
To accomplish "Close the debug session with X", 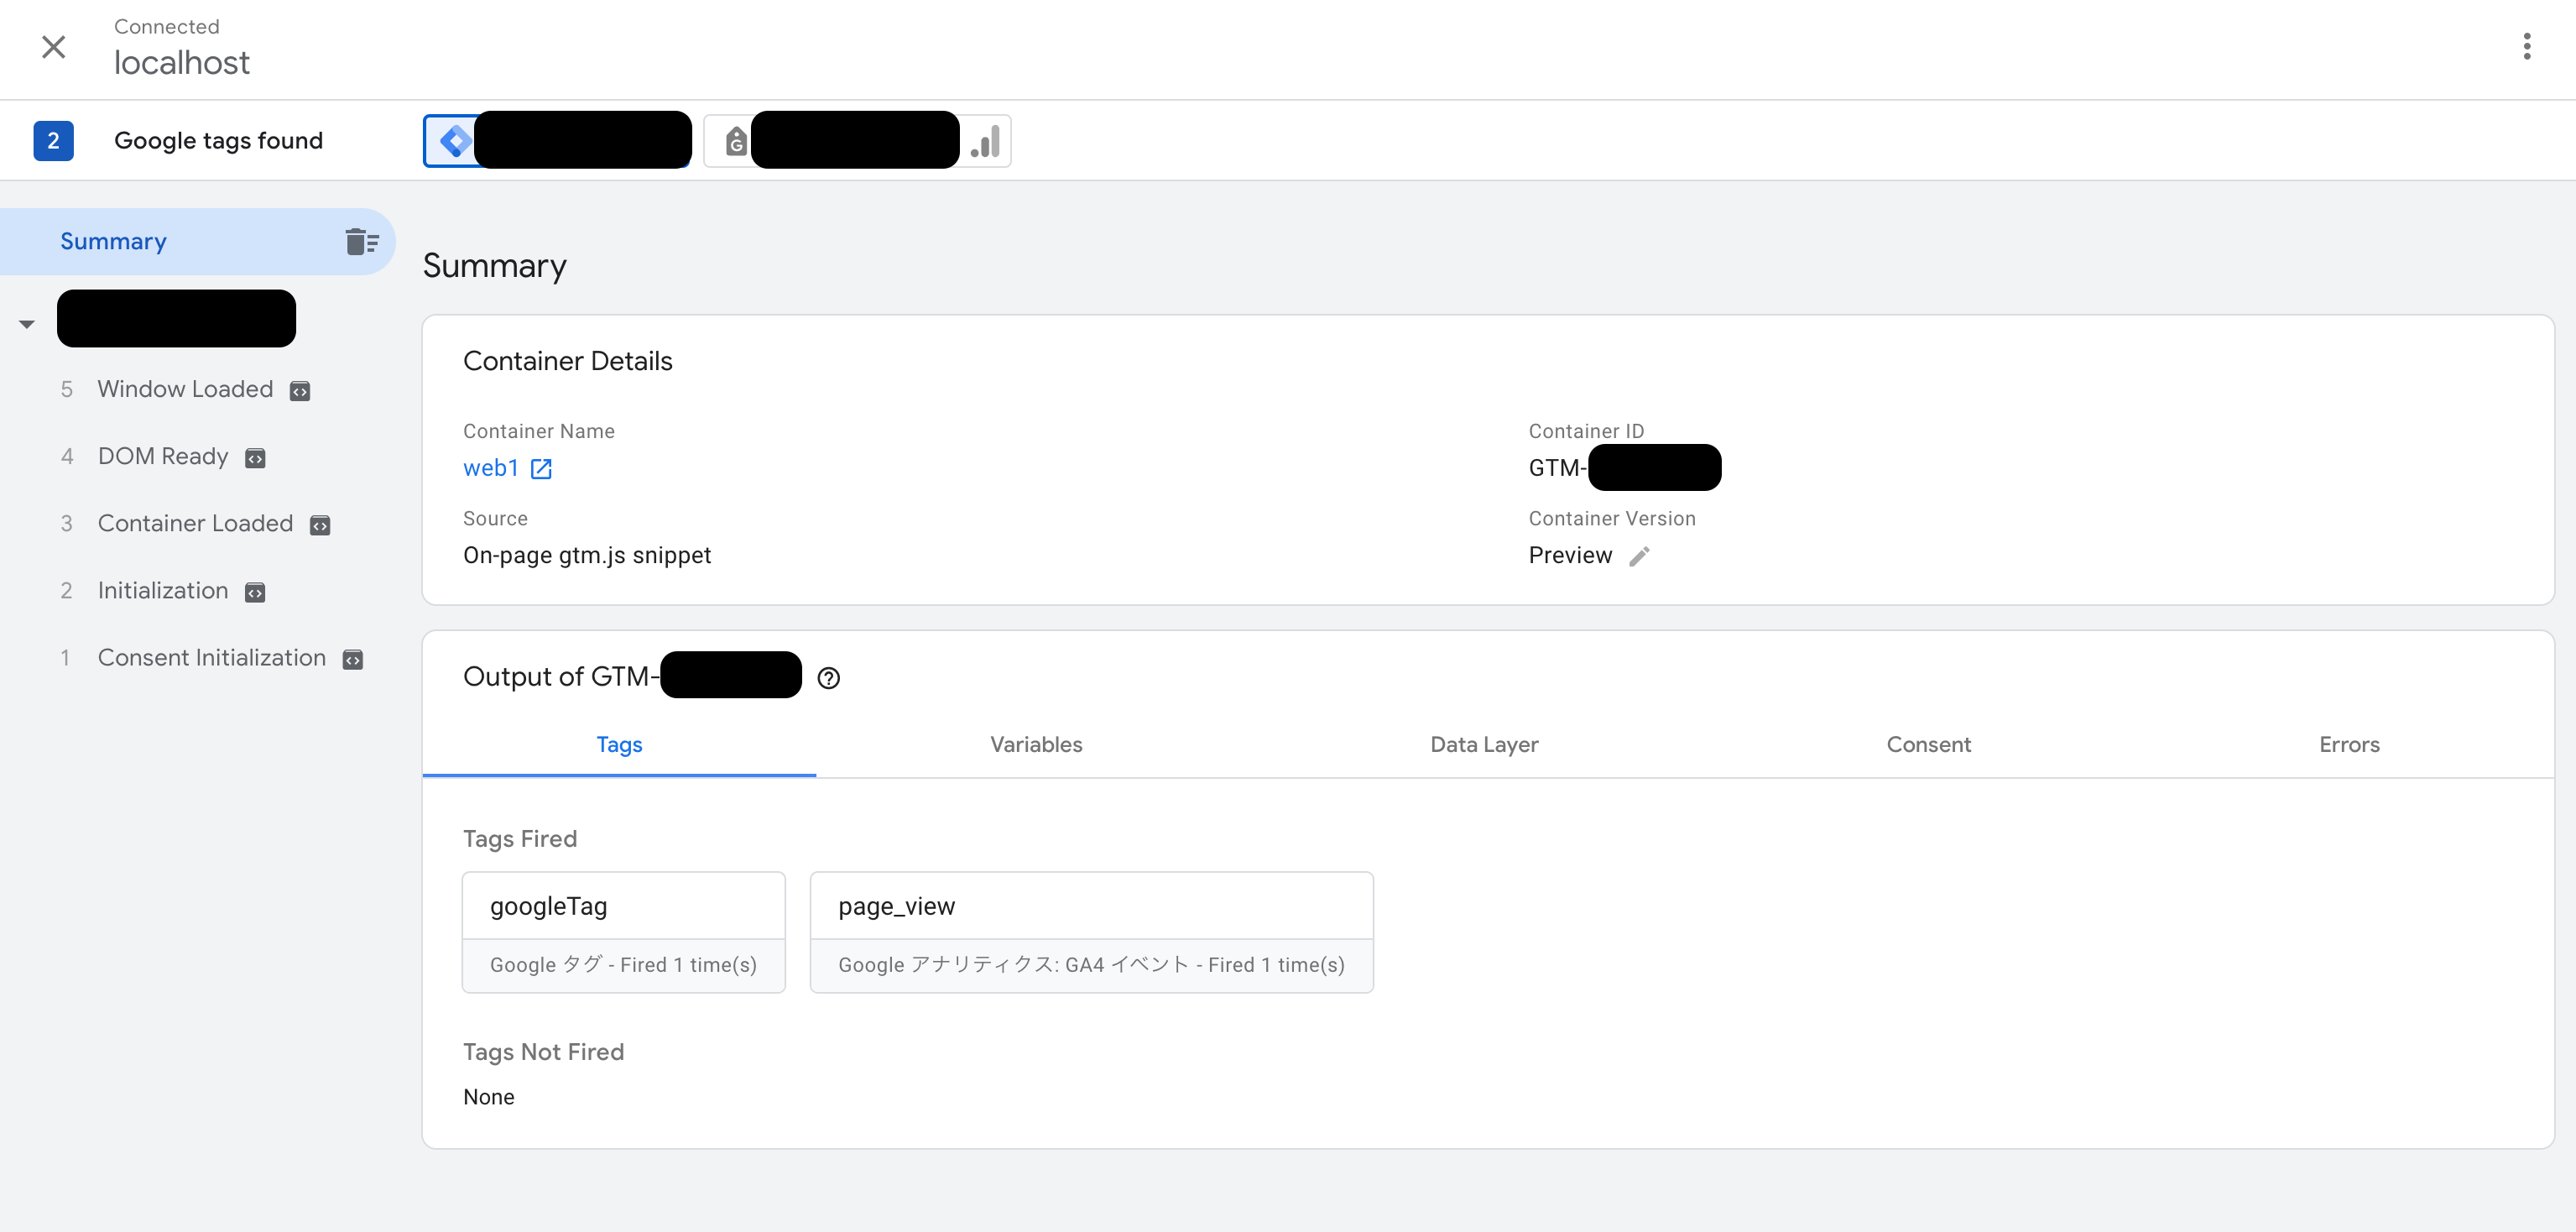I will 54,47.
